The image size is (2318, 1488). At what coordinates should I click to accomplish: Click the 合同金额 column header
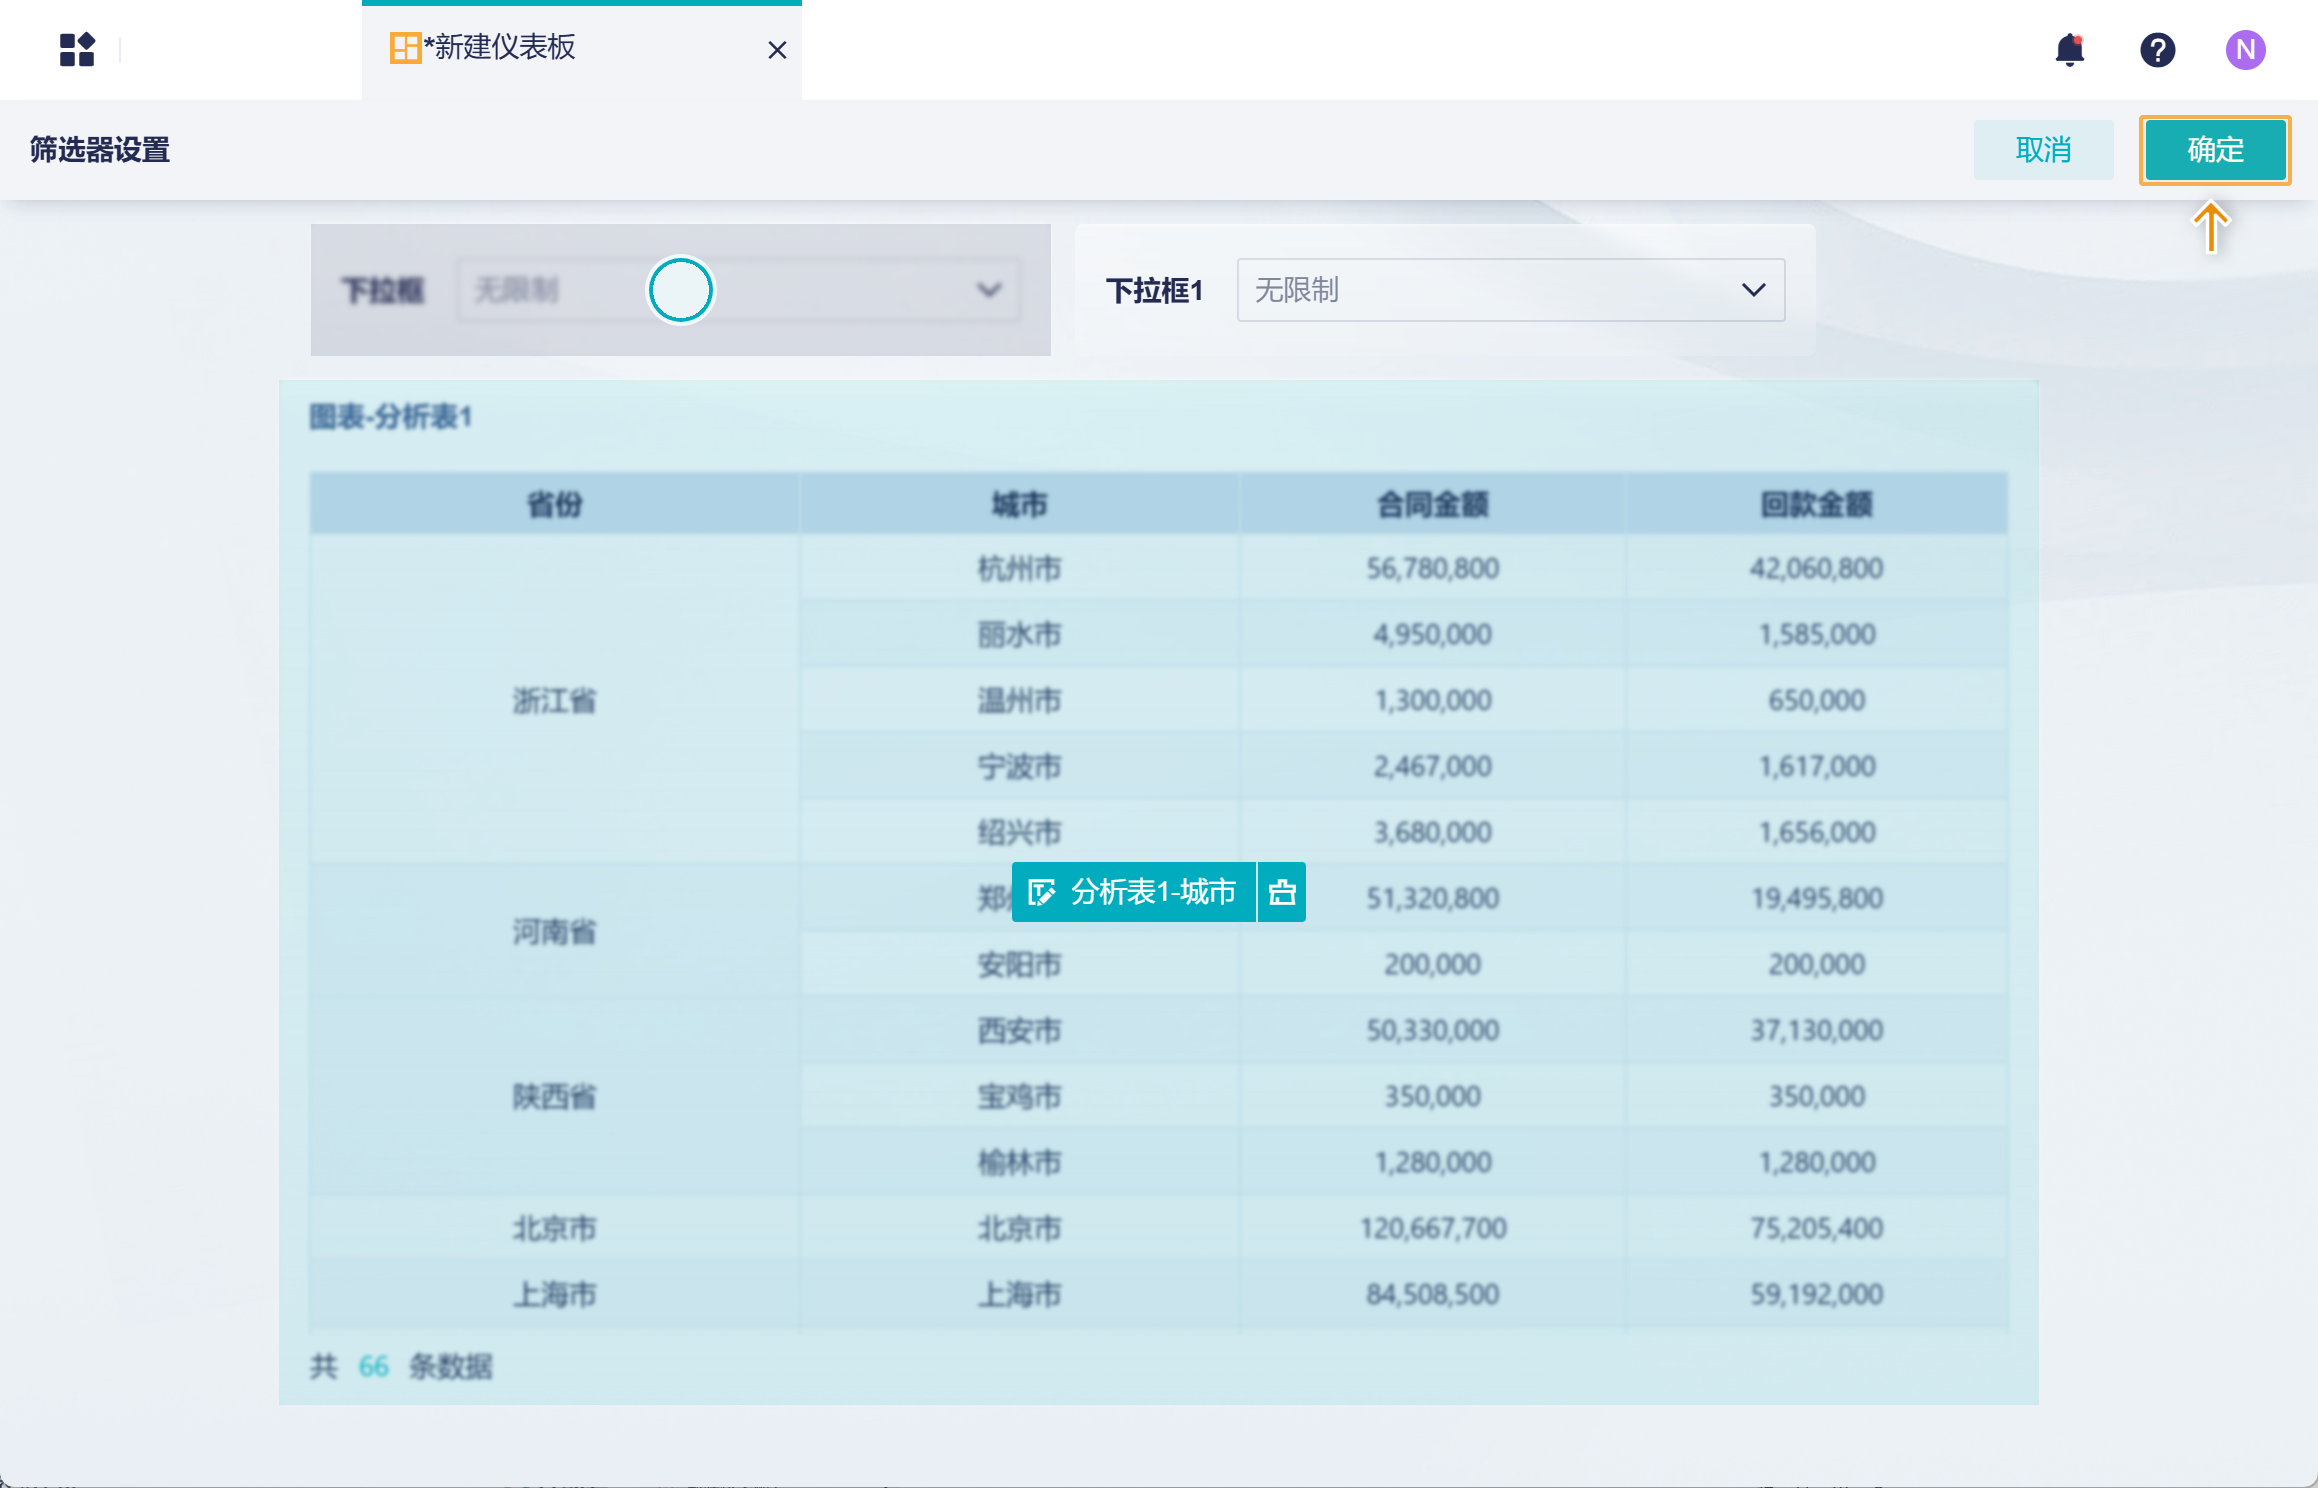coord(1432,504)
